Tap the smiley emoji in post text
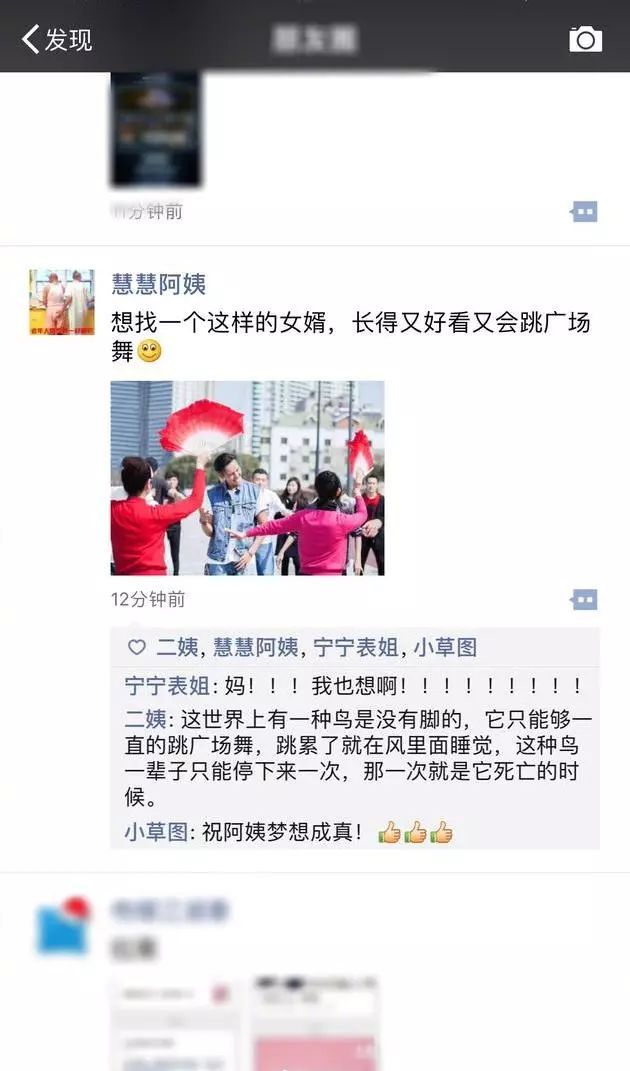Viewport: 630px width, 1071px height. (x=150, y=352)
